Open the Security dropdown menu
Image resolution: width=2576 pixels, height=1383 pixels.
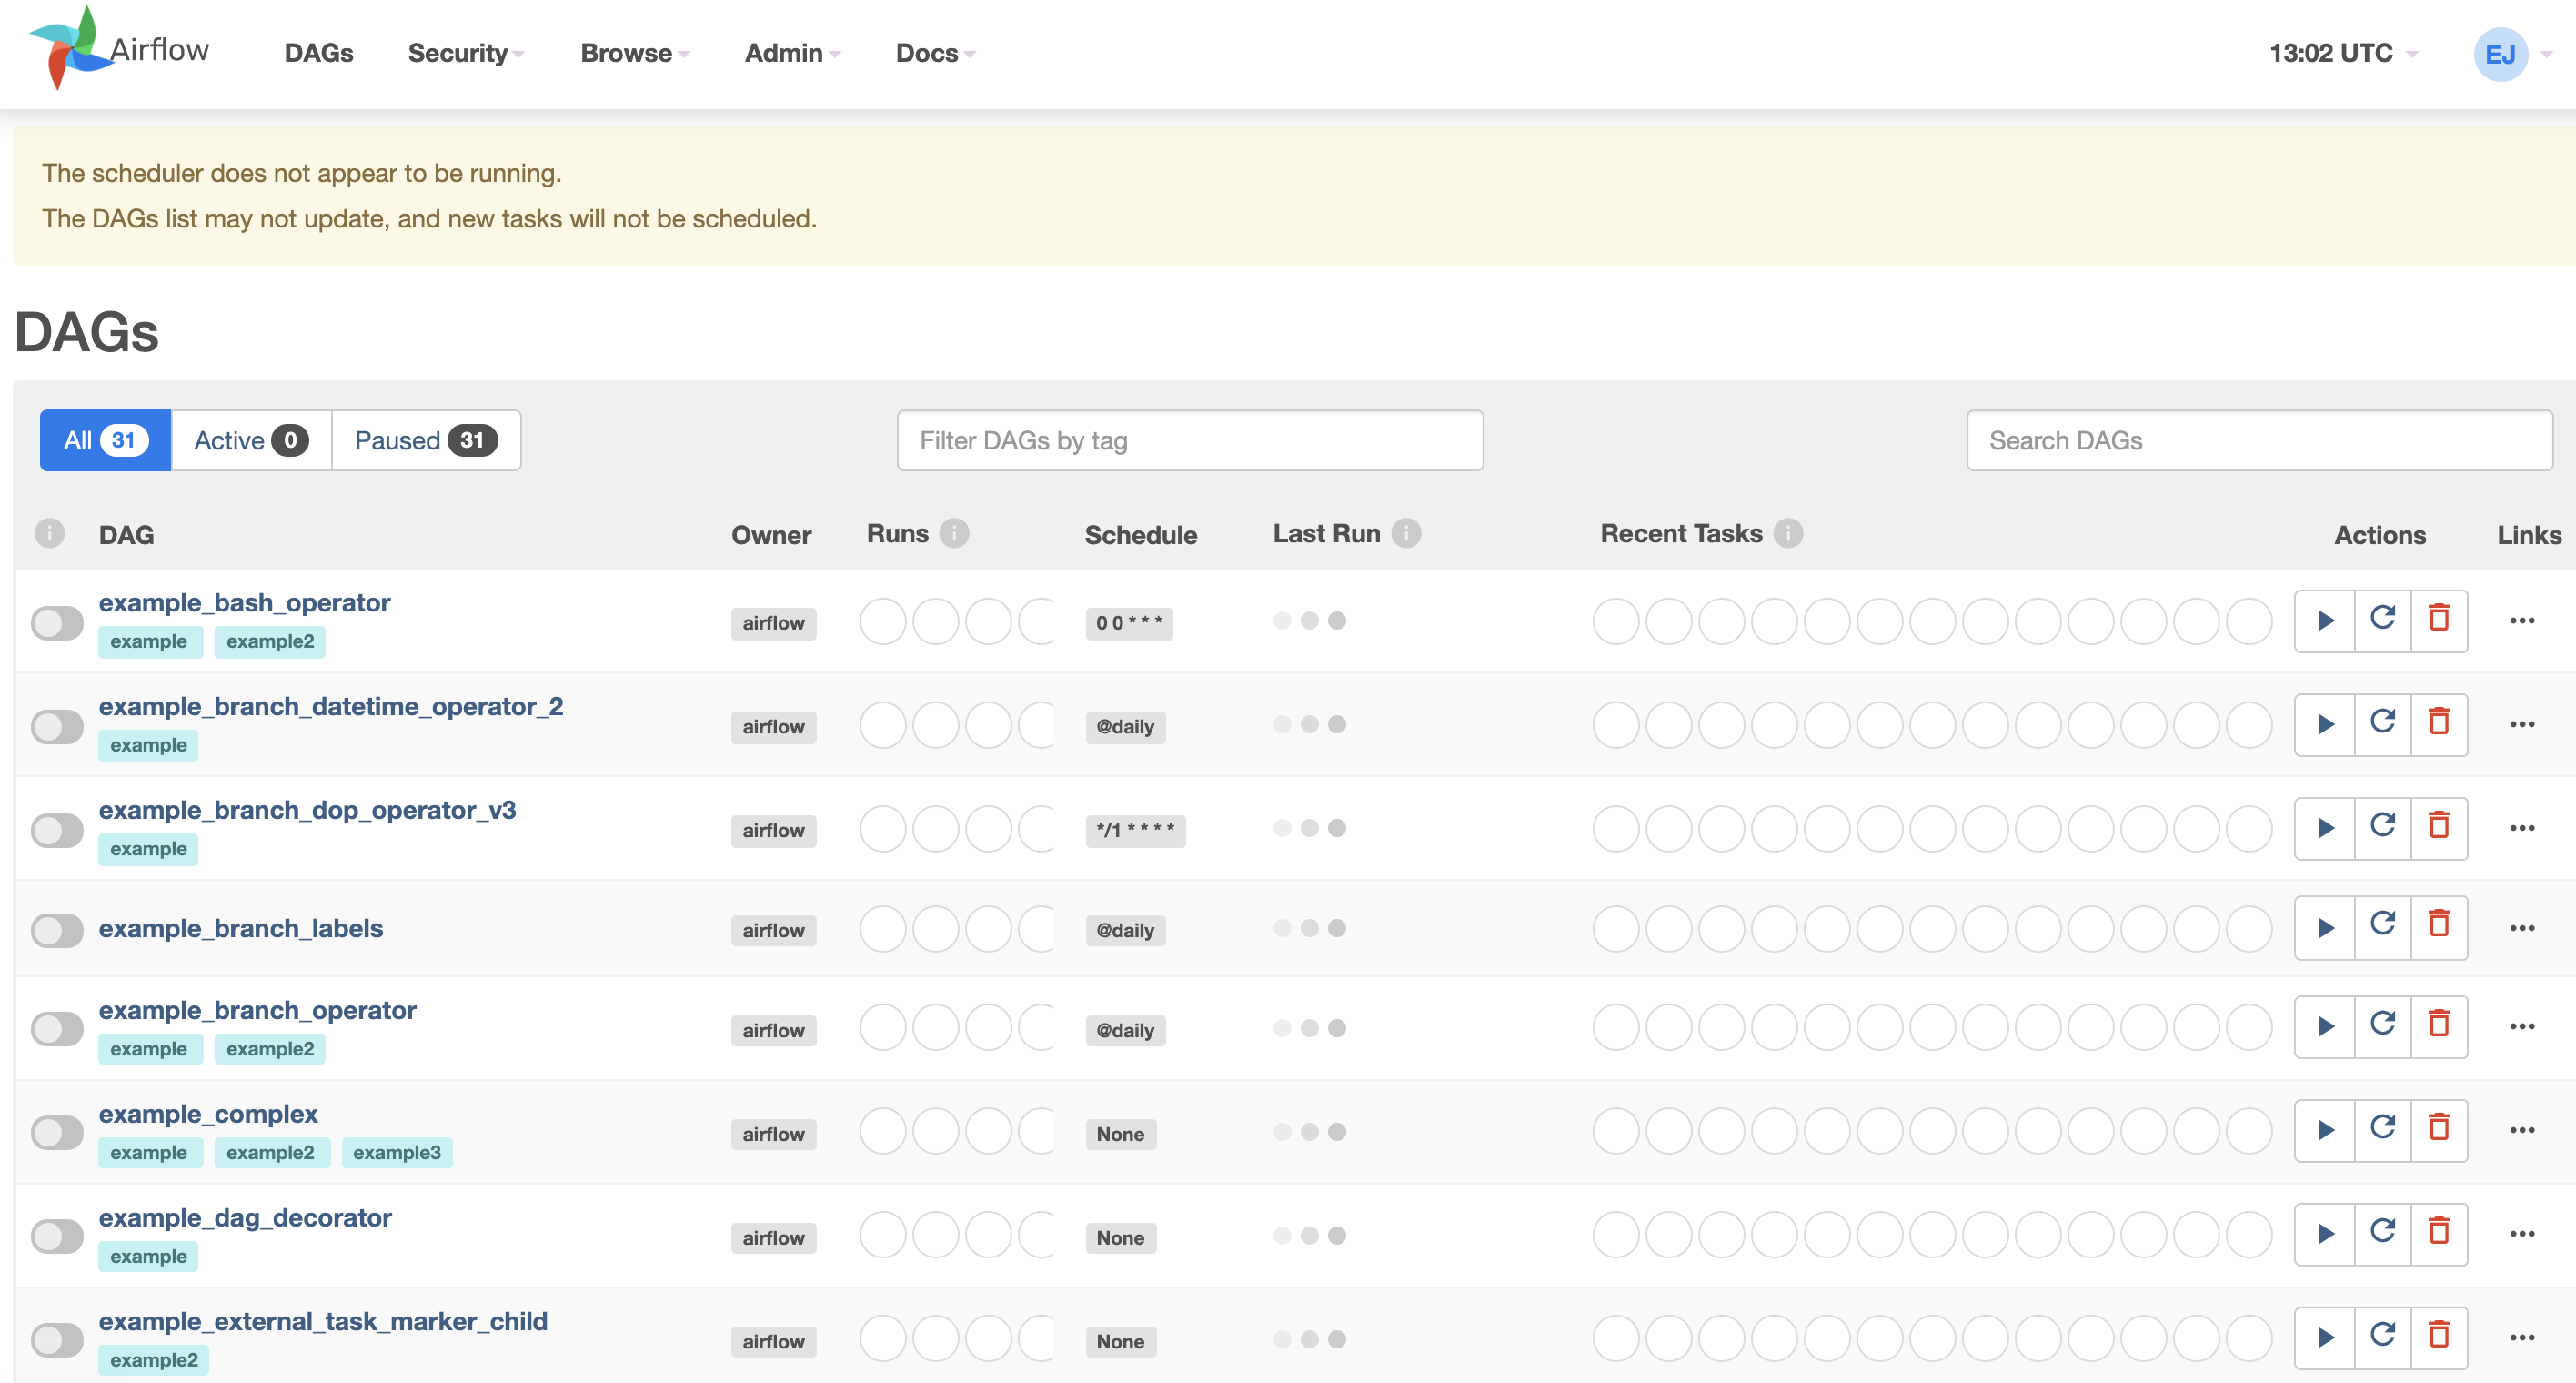(x=466, y=53)
